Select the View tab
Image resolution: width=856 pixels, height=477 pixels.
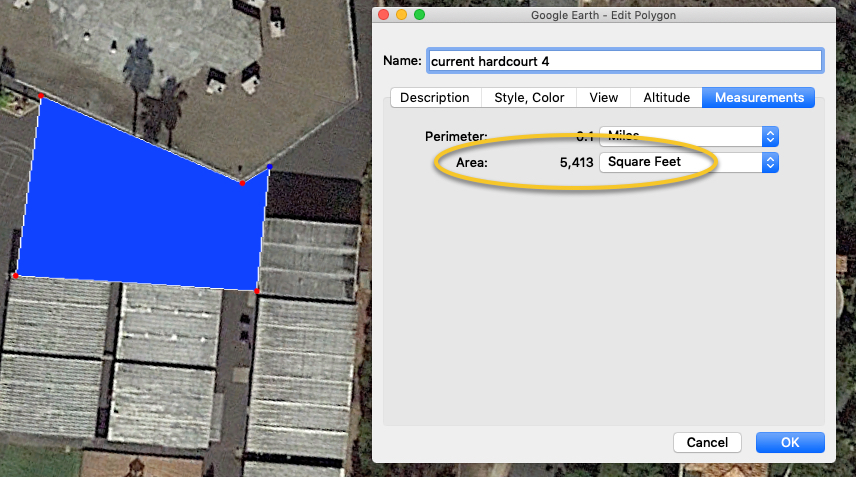click(x=603, y=98)
